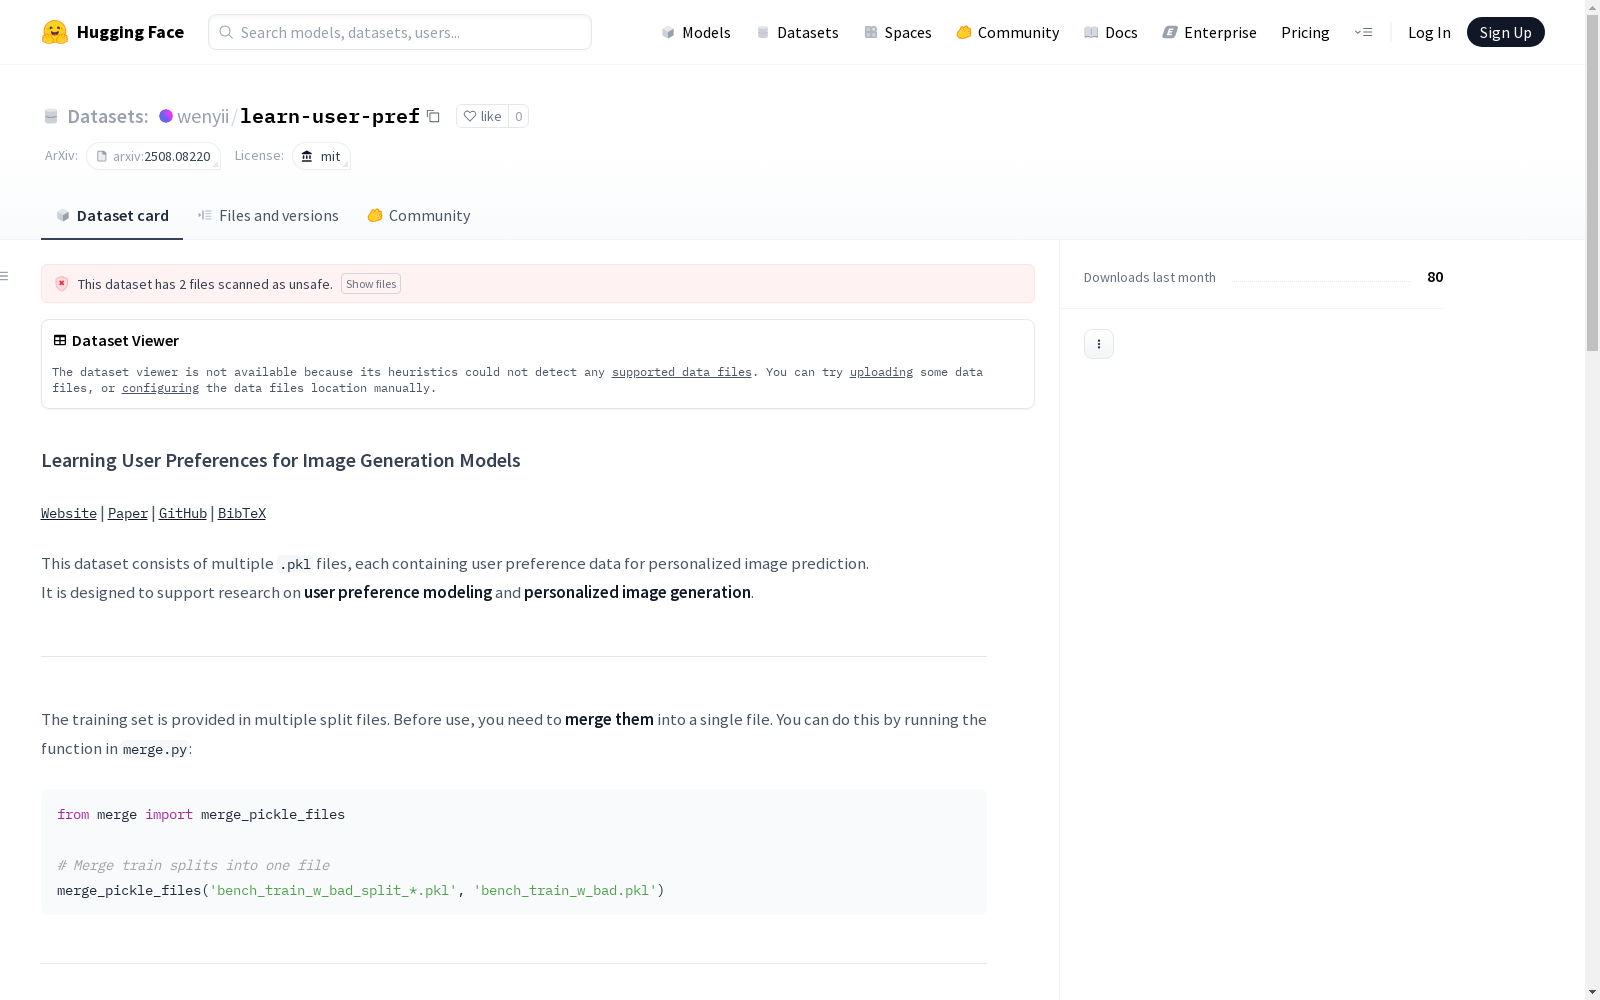
Task: Follow the 'configuring' link in the viewer notice
Action: [160, 388]
